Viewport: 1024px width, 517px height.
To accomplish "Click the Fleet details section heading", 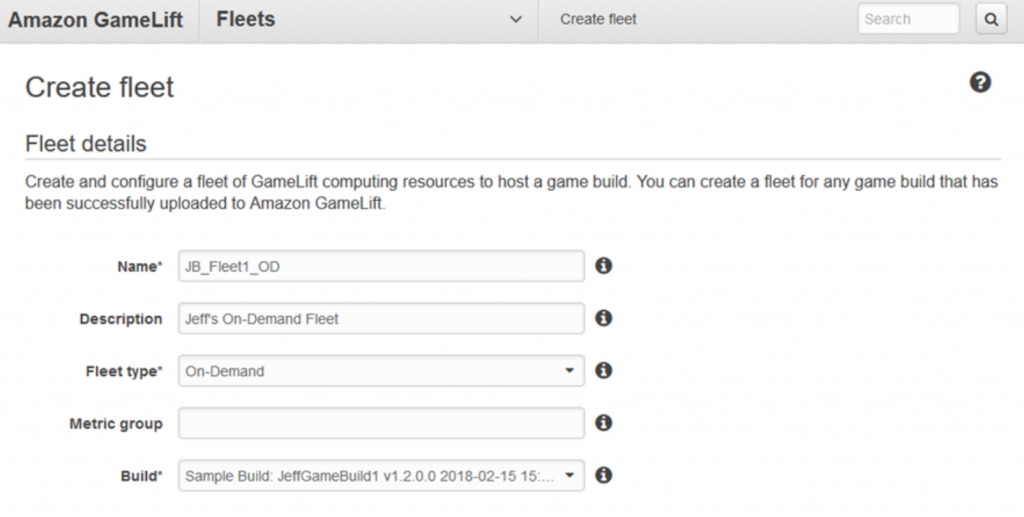I will point(86,144).
